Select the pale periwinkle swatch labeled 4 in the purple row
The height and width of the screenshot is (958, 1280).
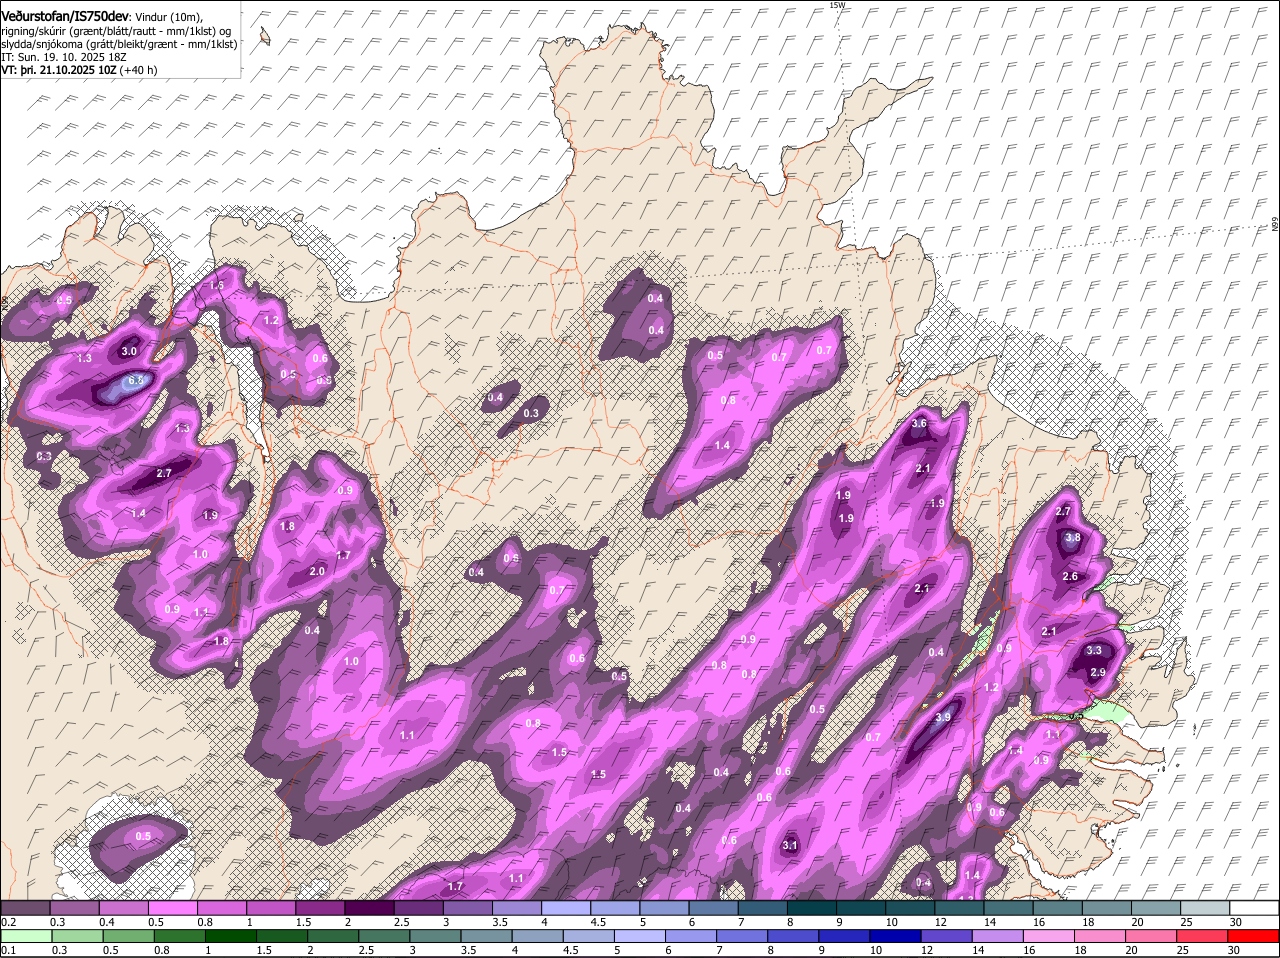(x=566, y=907)
